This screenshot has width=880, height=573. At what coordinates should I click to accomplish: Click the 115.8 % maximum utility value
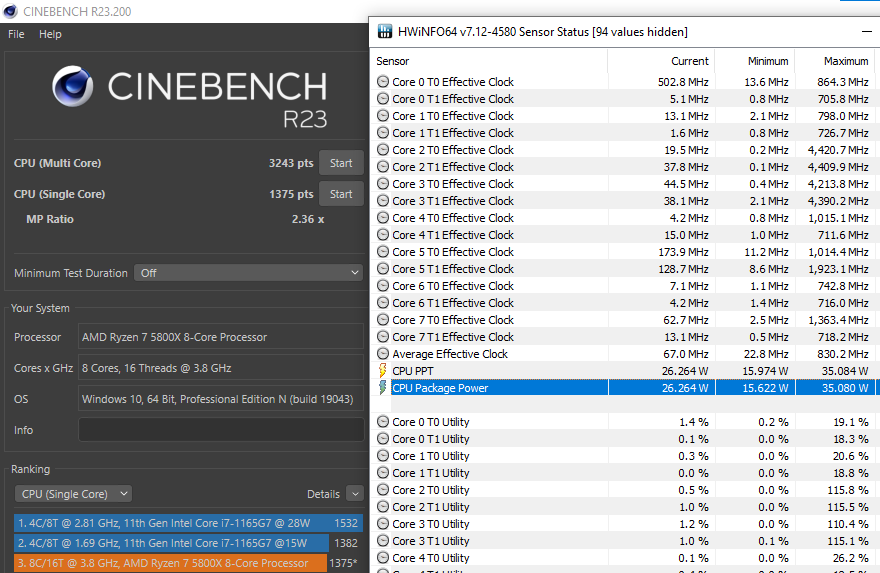point(848,490)
